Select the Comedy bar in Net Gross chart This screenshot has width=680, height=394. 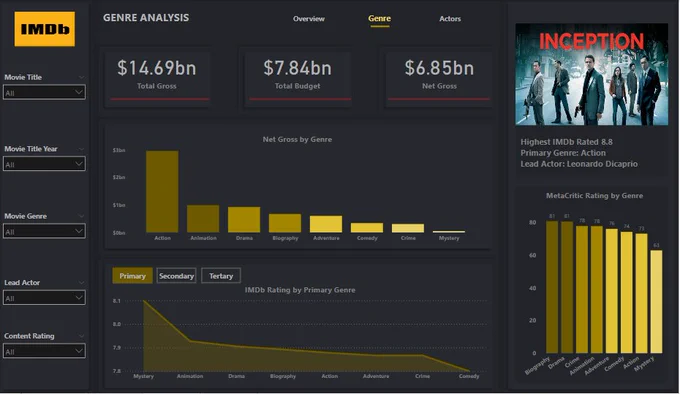(367, 228)
